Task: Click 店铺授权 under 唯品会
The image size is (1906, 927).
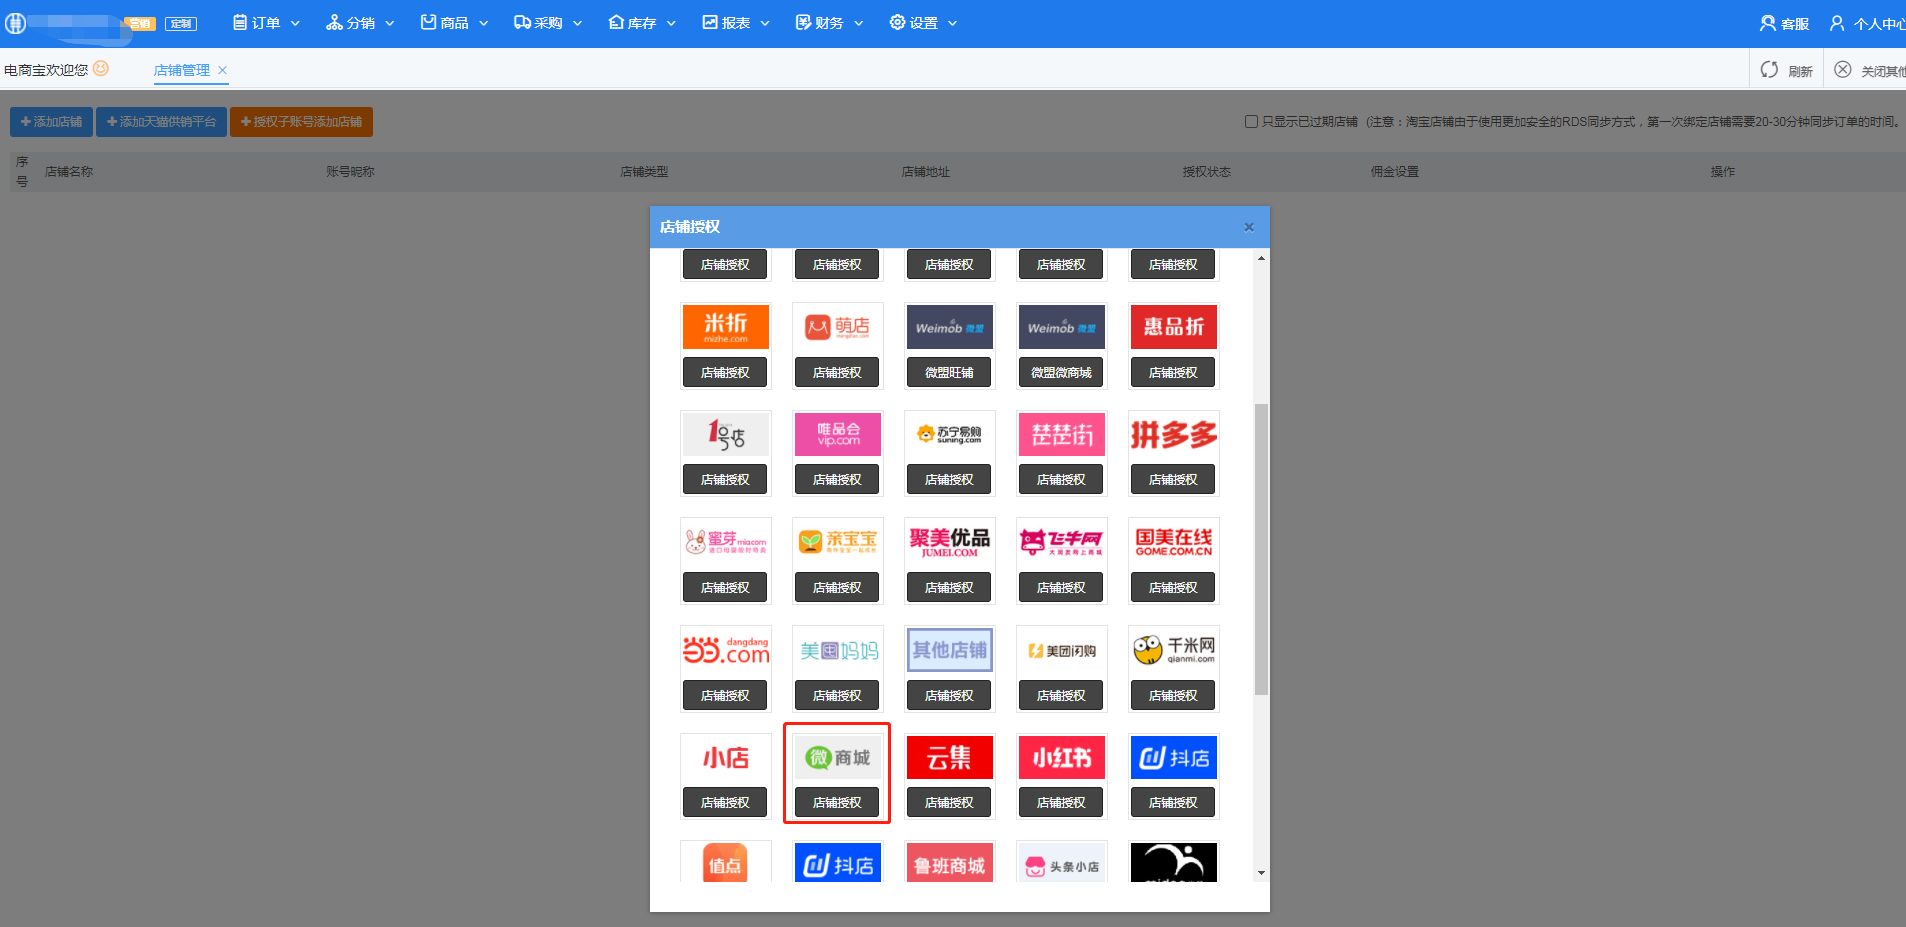Action: (837, 480)
